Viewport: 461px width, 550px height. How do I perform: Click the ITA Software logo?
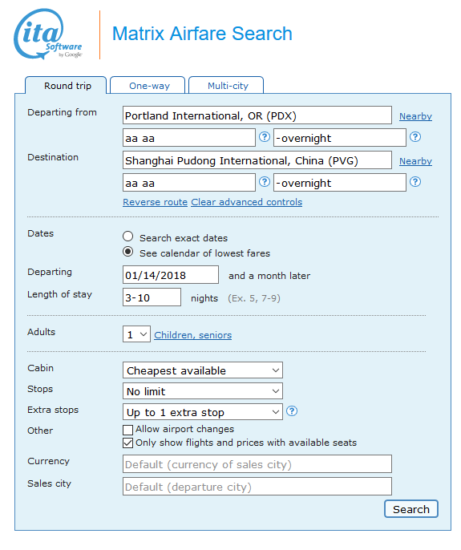click(48, 34)
